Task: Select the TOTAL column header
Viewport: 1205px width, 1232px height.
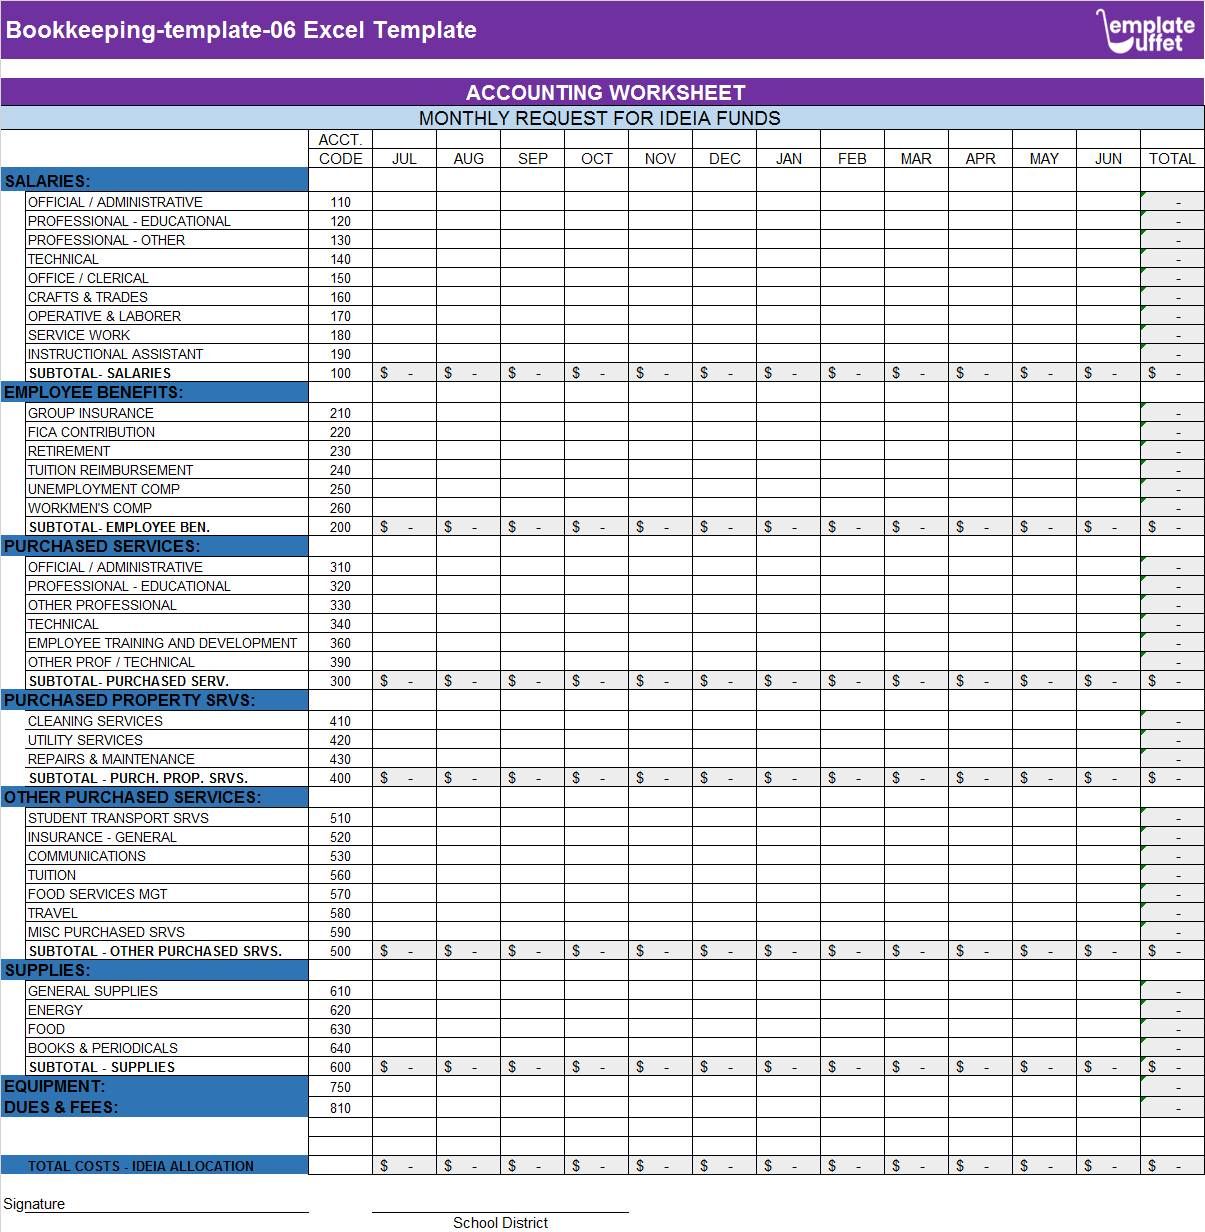Action: point(1172,158)
